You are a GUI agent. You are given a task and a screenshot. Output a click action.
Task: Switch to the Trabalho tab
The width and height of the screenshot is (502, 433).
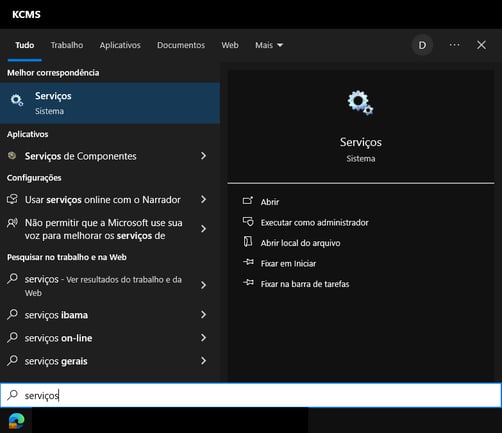(67, 45)
